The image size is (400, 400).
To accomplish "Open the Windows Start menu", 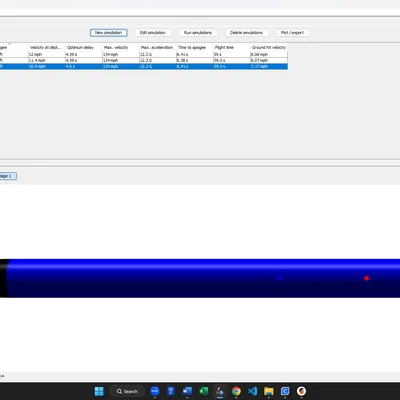I will 99,391.
